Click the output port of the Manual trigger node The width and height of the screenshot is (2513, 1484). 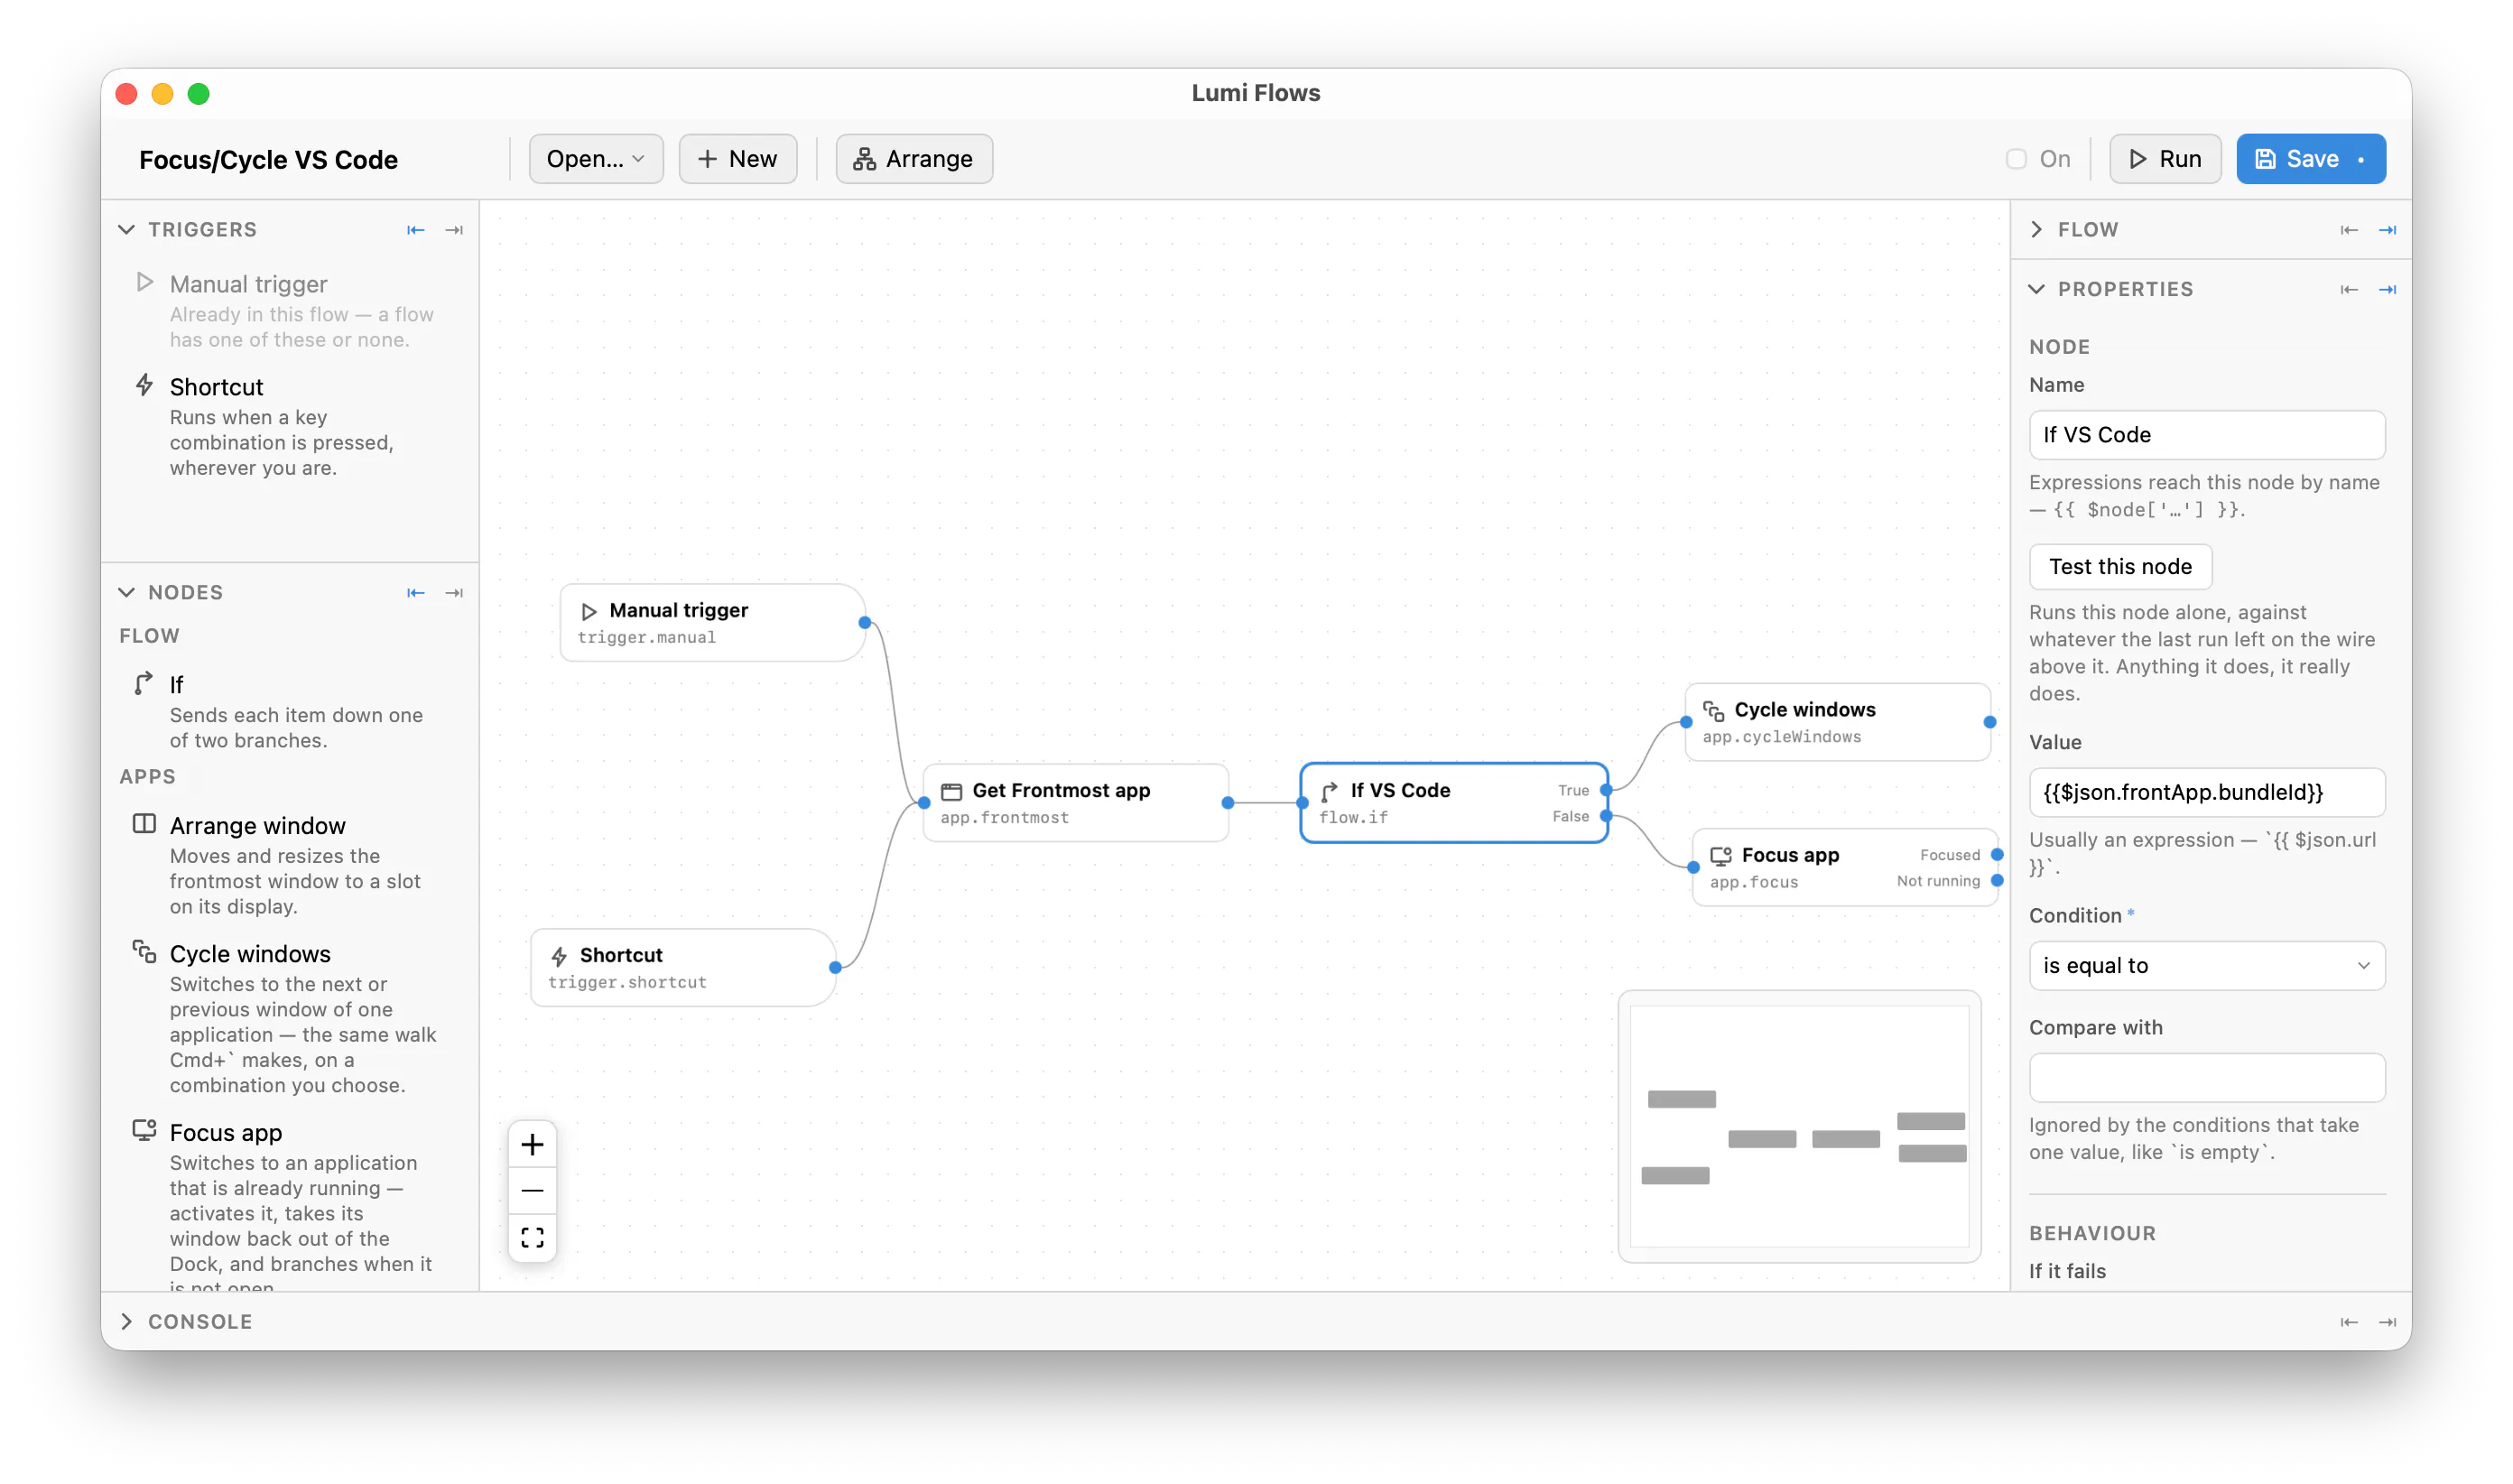(x=865, y=623)
